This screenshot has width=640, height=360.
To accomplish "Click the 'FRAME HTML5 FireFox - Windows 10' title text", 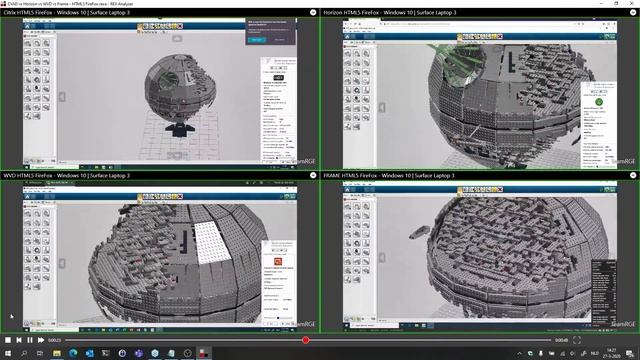I will [x=365, y=176].
